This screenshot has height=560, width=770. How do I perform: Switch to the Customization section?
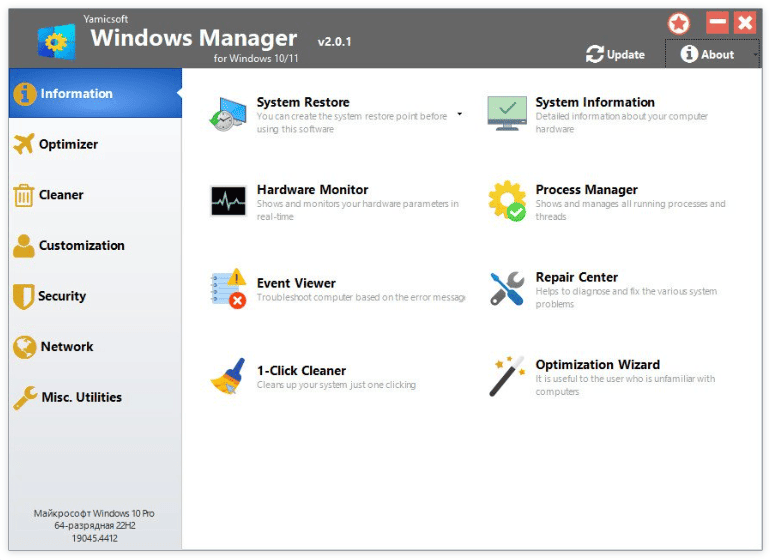95,246
